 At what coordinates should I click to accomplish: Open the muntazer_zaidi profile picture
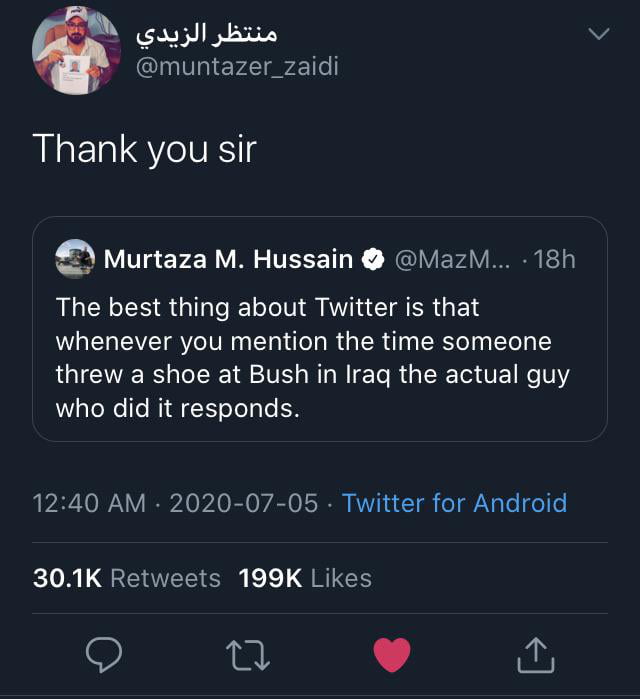click(x=70, y=50)
